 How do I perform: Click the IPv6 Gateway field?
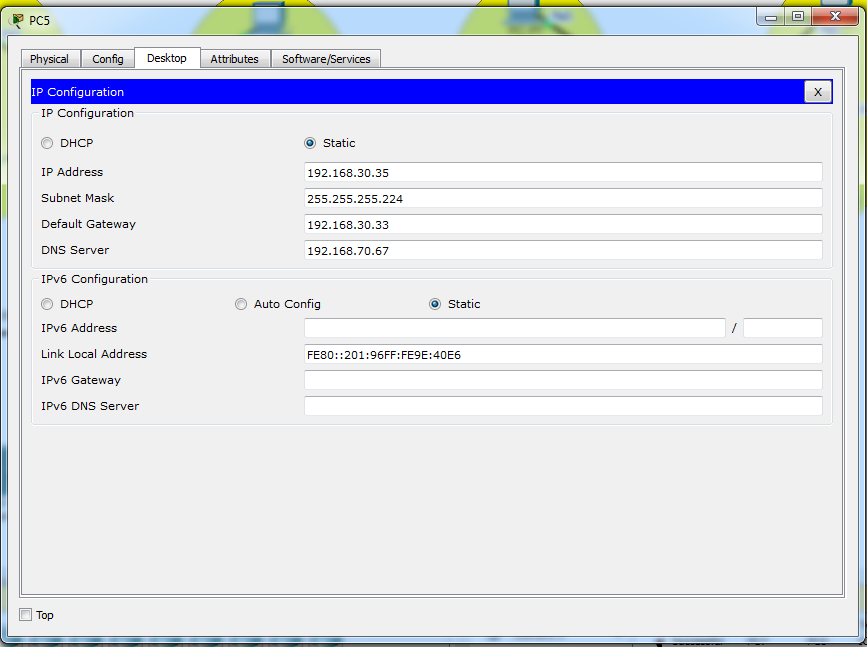point(563,379)
